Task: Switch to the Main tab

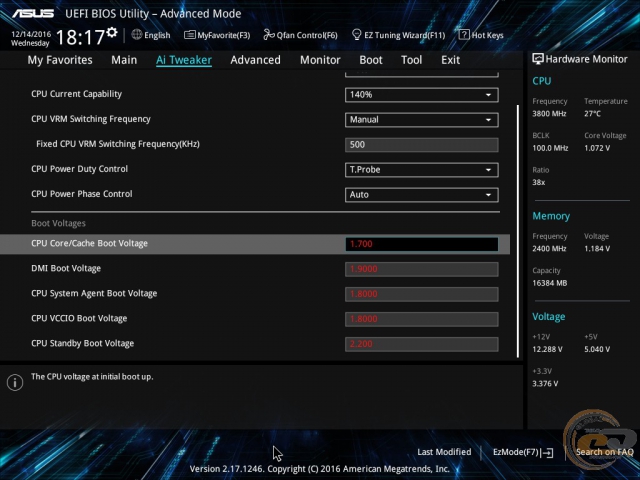Action: [x=124, y=60]
